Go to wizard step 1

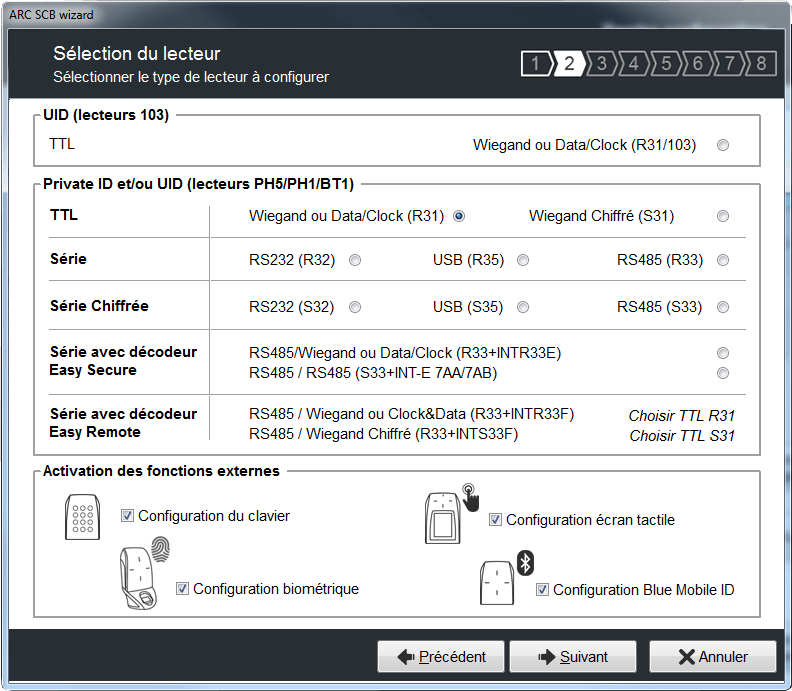click(537, 64)
